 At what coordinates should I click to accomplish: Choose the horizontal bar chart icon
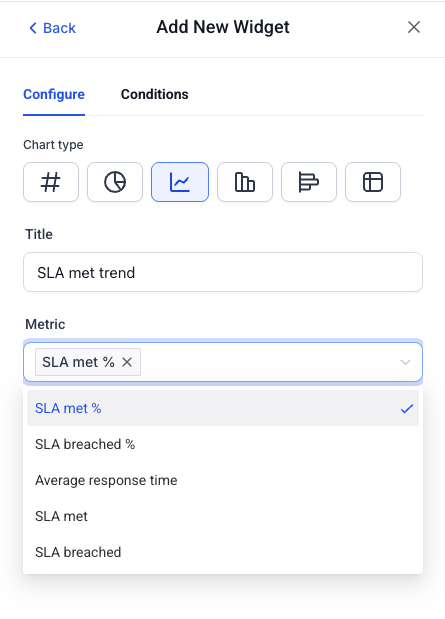pos(309,182)
